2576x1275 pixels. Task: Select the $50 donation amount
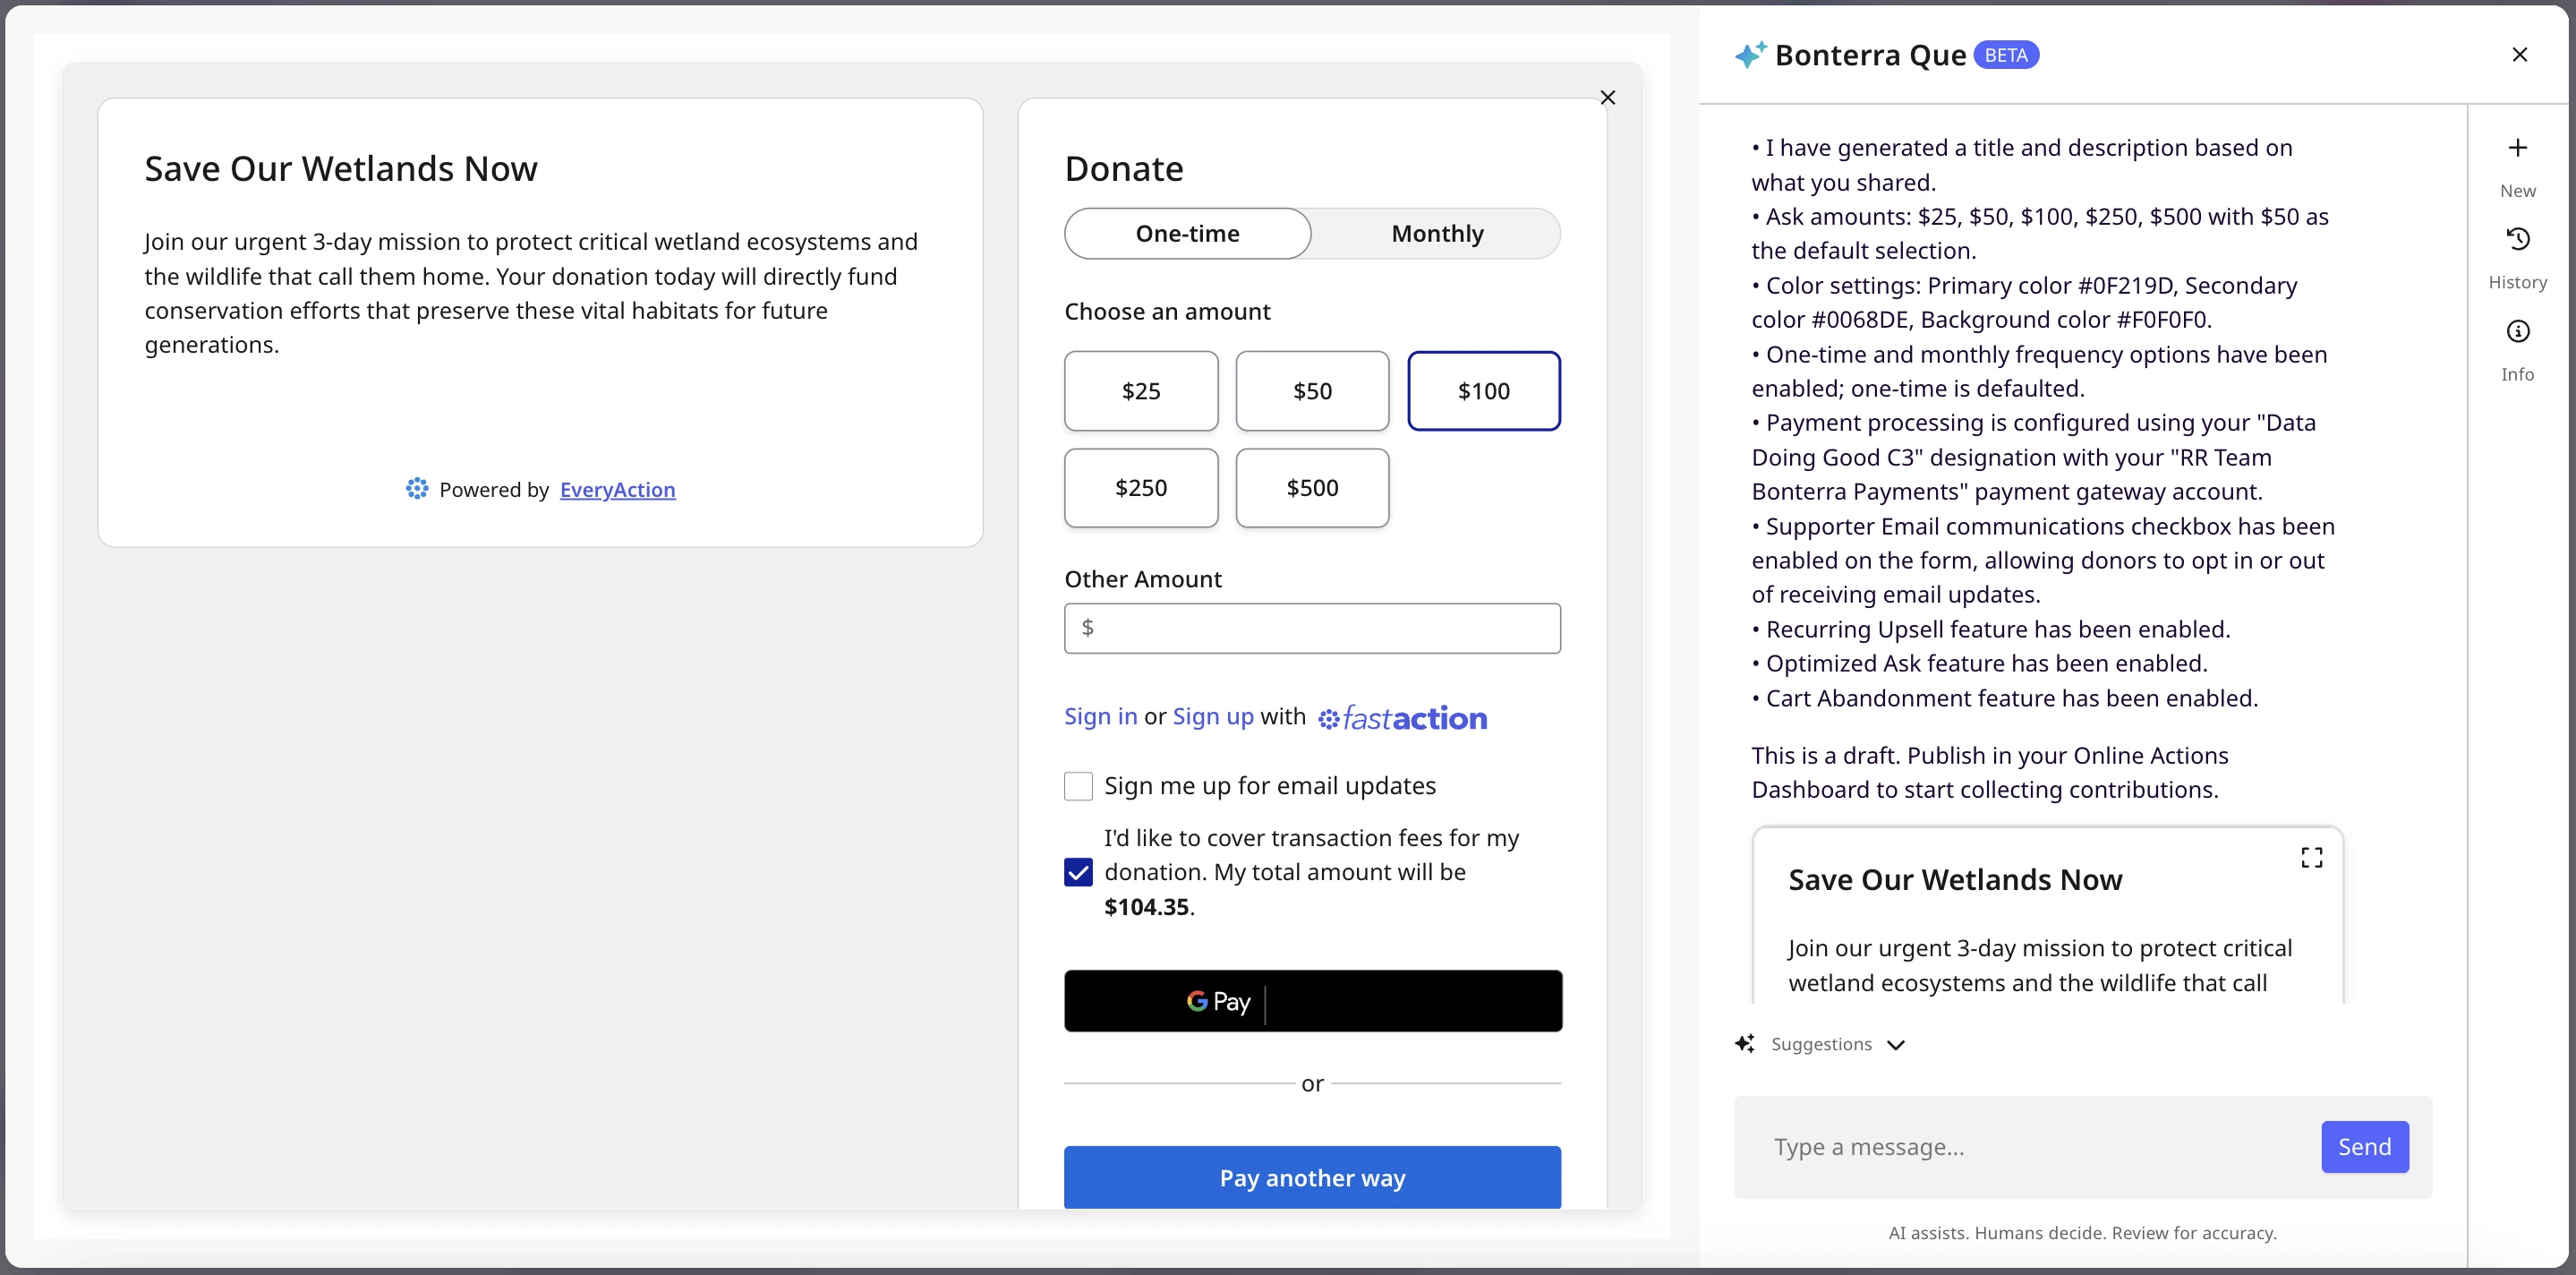1311,391
